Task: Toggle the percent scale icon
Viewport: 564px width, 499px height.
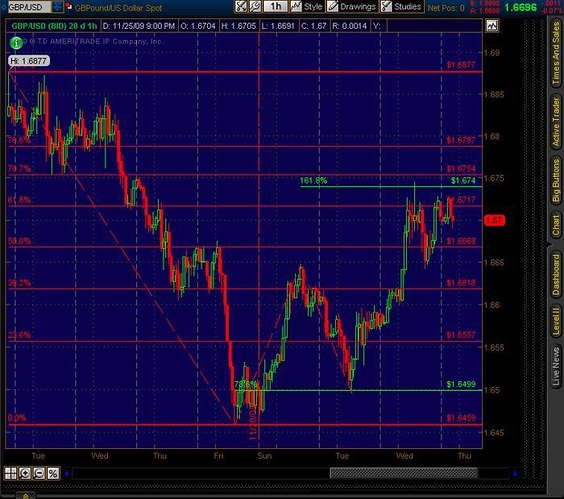Action: pyautogui.click(x=53, y=473)
